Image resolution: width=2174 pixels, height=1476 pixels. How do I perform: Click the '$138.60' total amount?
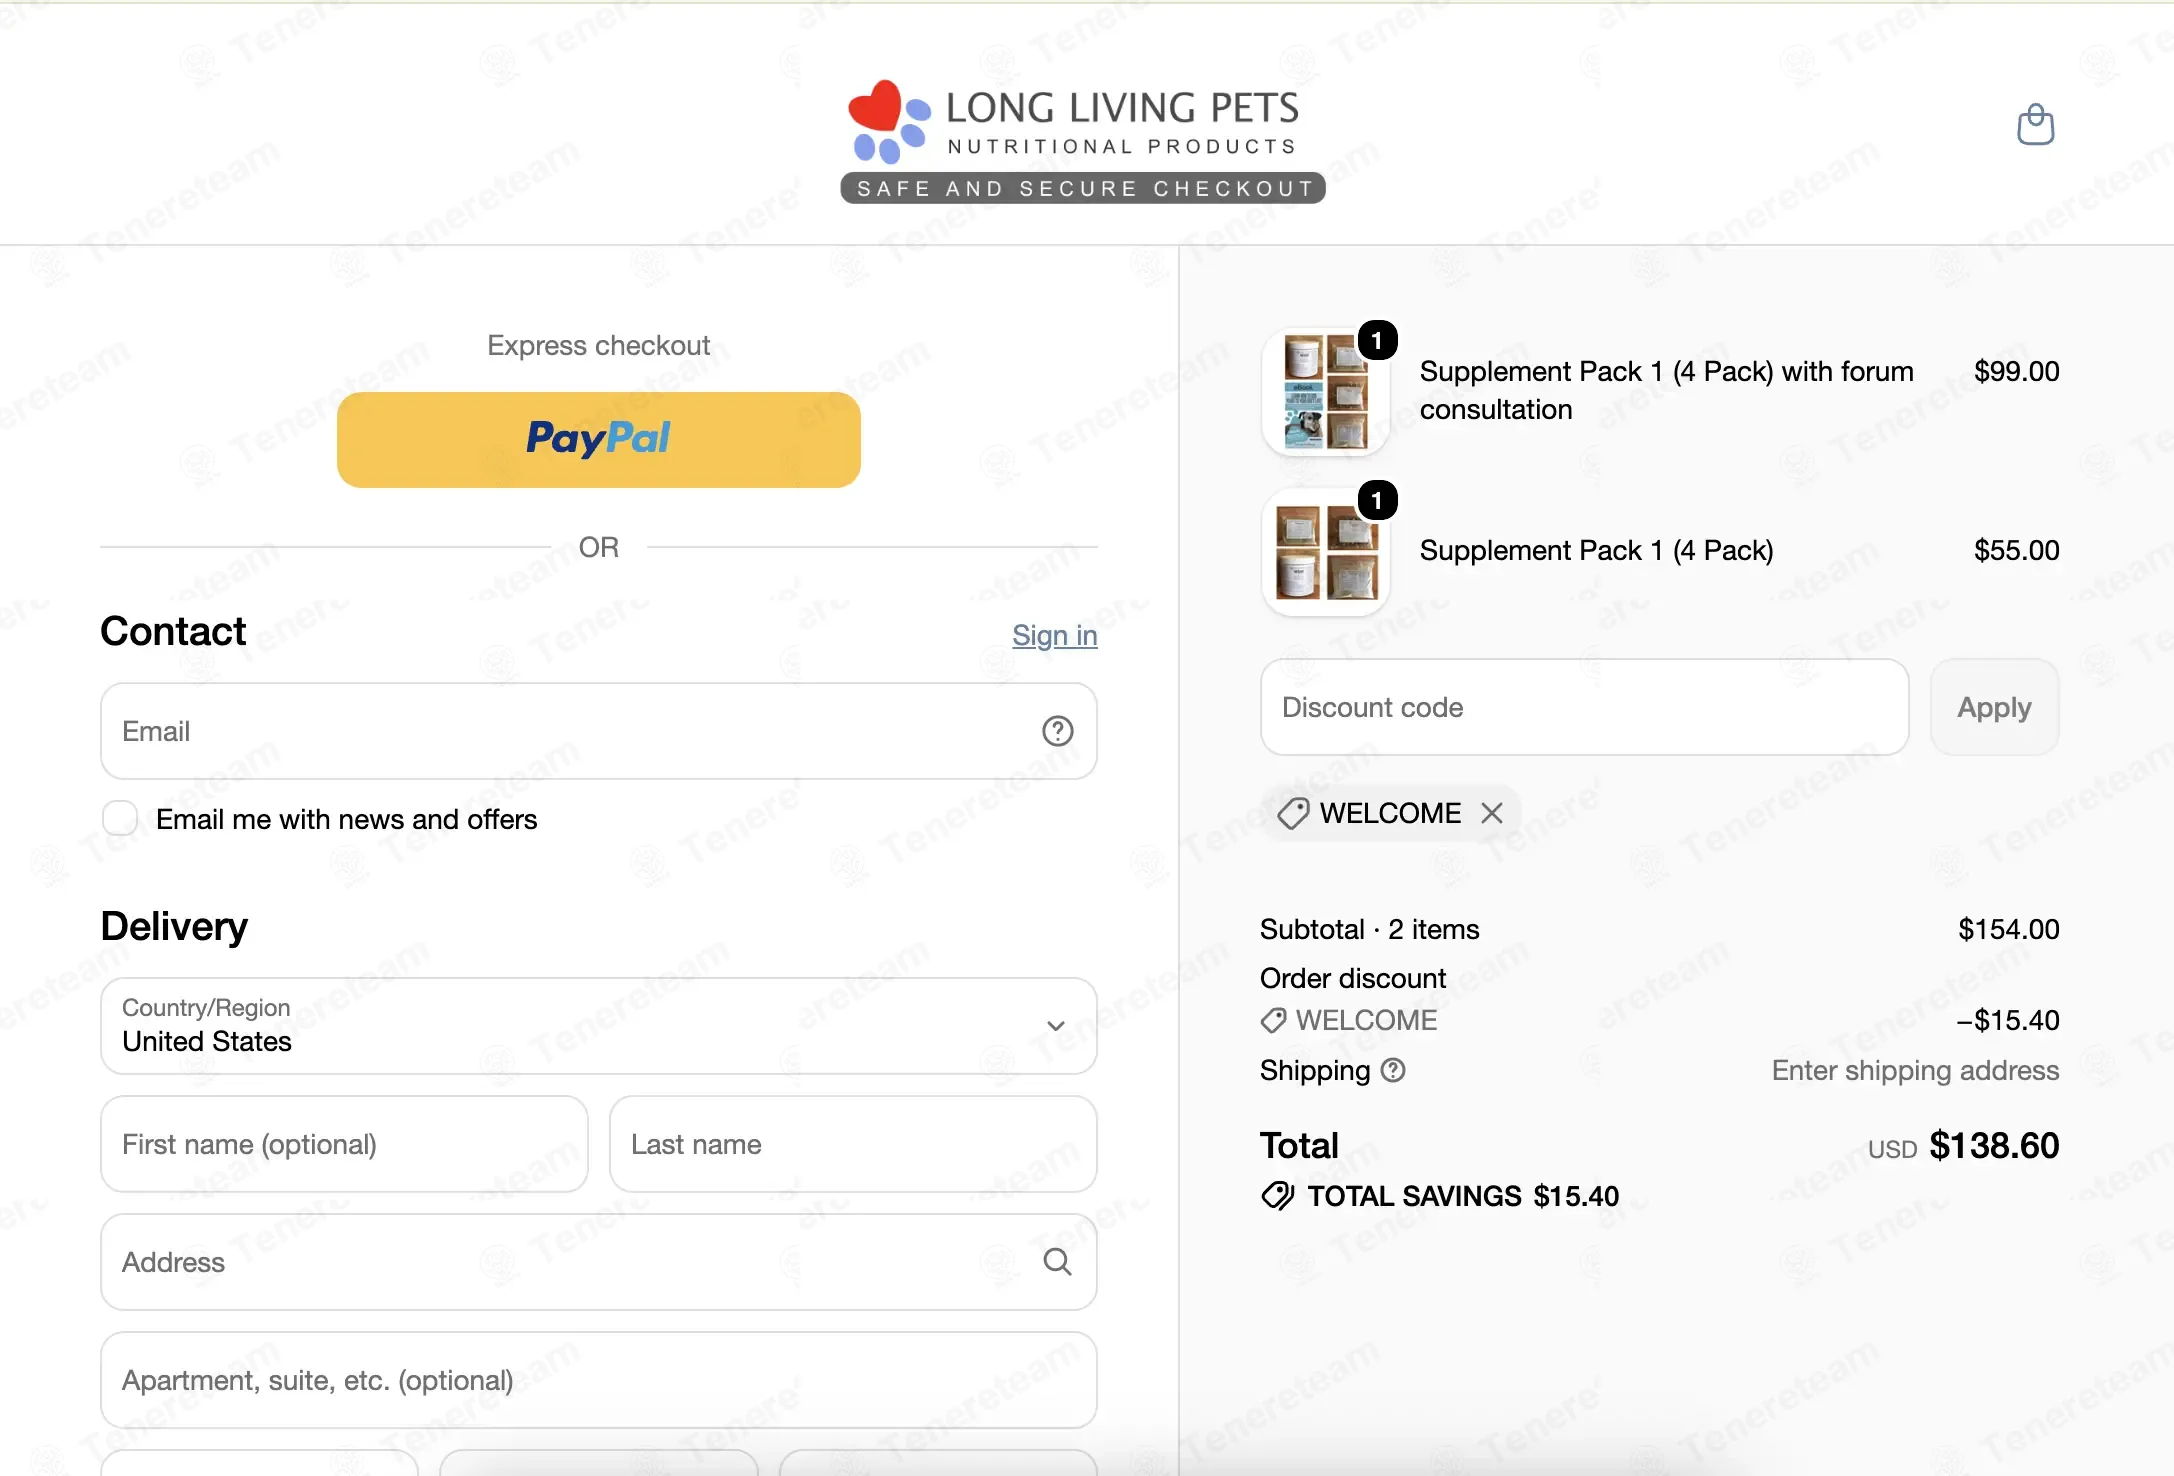tap(1994, 1145)
